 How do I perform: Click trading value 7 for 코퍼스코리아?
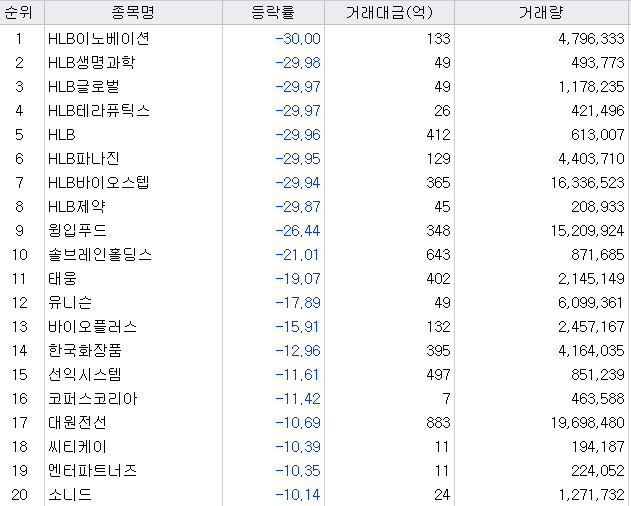pos(446,399)
